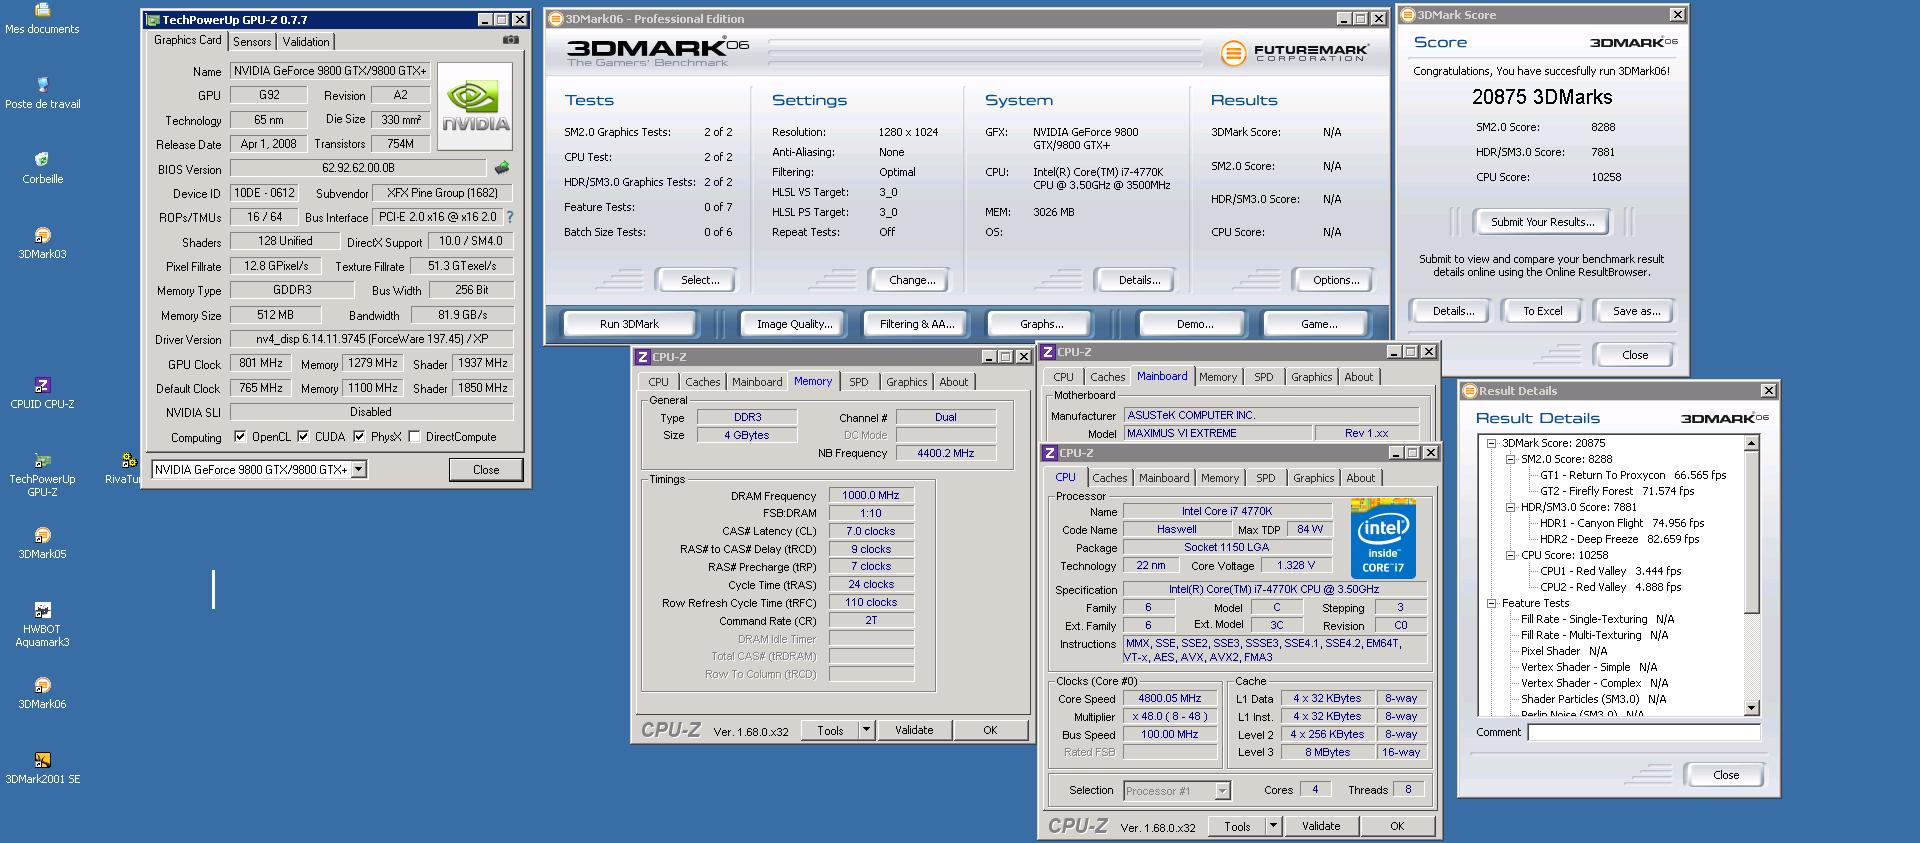Launch 3DMark06 desktop shortcut
The image size is (1920, 843).
tap(42, 693)
